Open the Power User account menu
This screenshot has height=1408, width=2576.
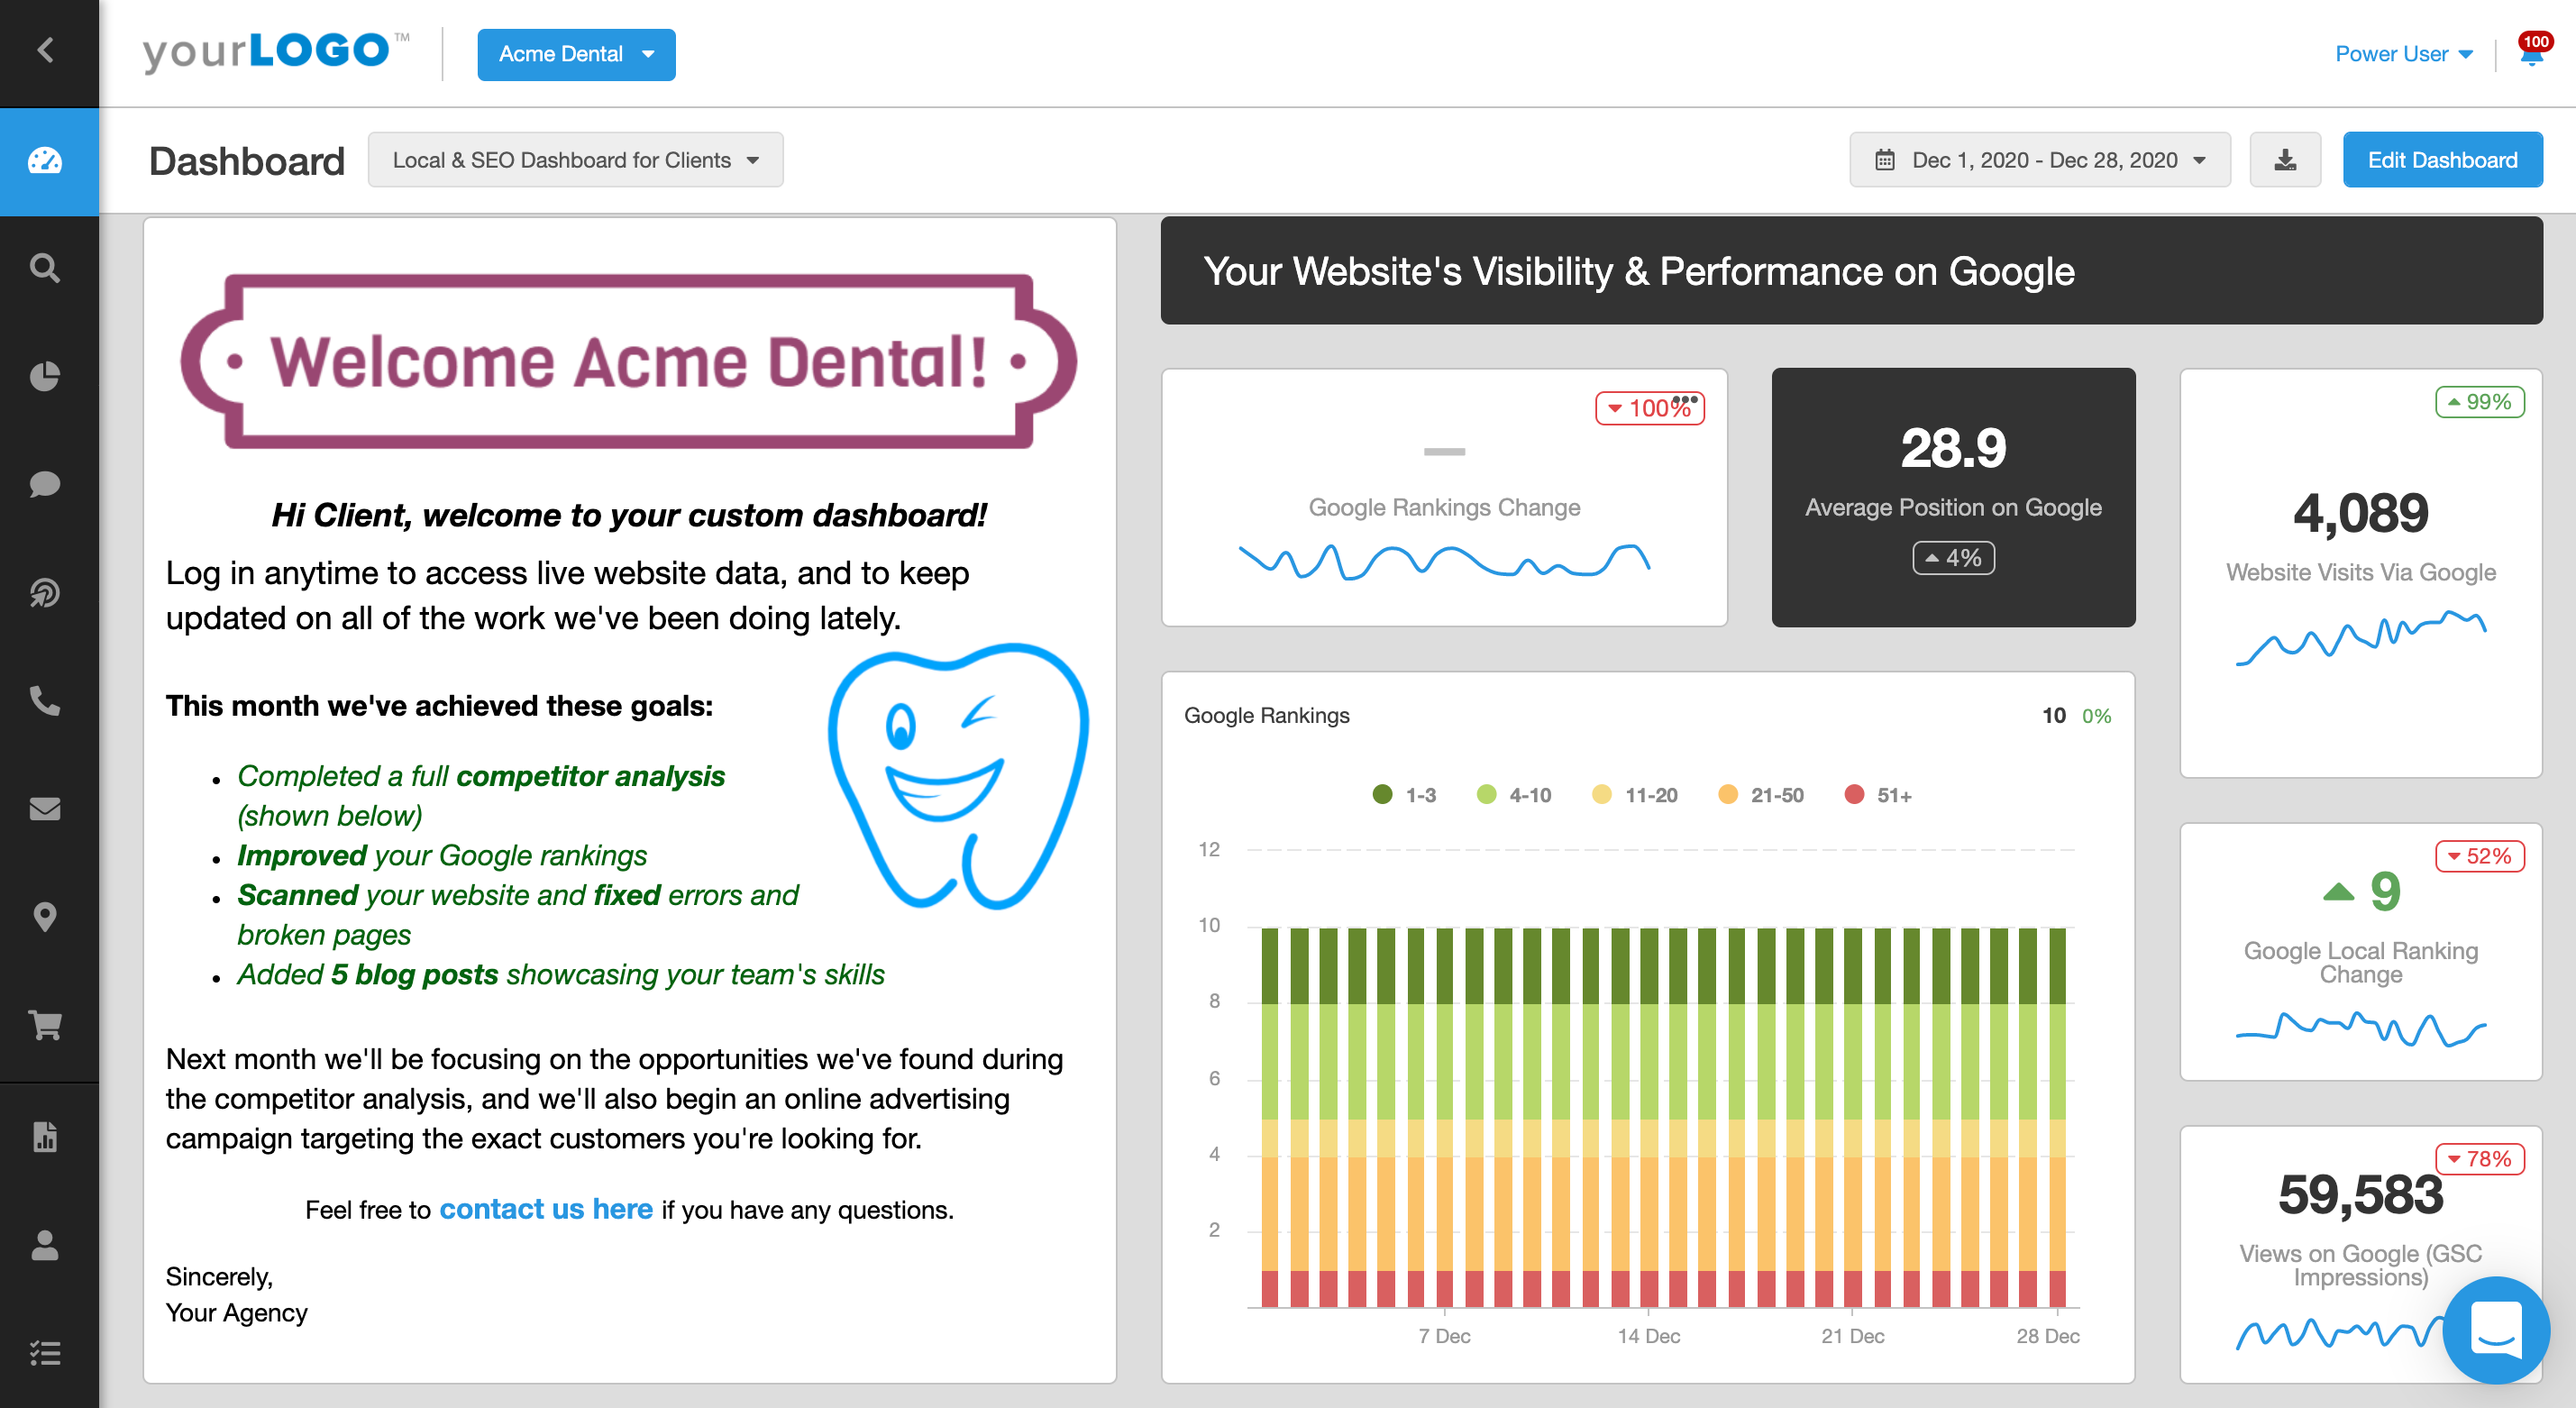click(x=2402, y=54)
